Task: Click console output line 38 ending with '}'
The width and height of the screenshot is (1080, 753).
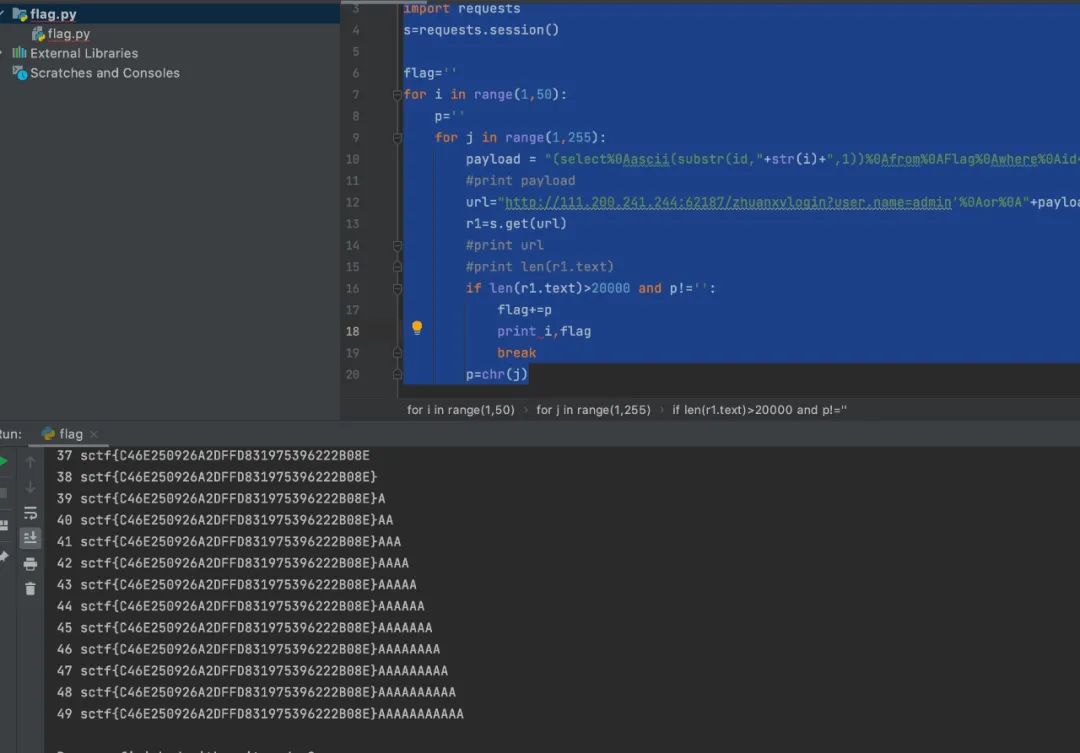Action: (x=217, y=477)
